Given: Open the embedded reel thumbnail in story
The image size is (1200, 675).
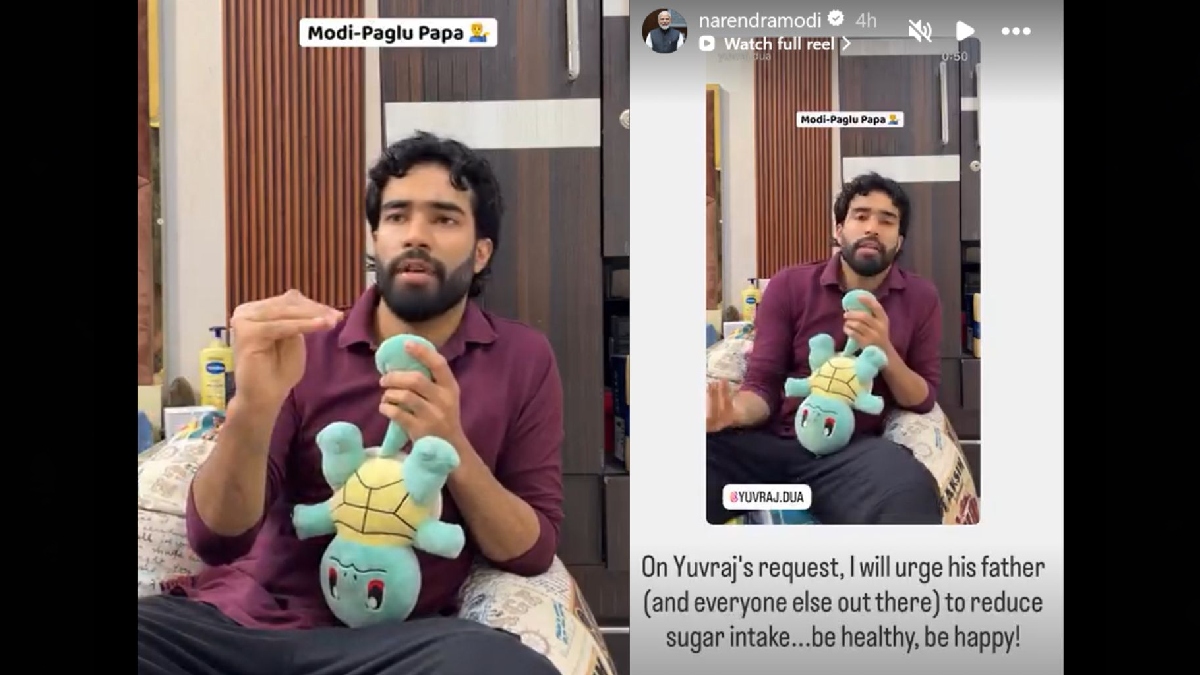Looking at the screenshot, I should coord(843,281).
